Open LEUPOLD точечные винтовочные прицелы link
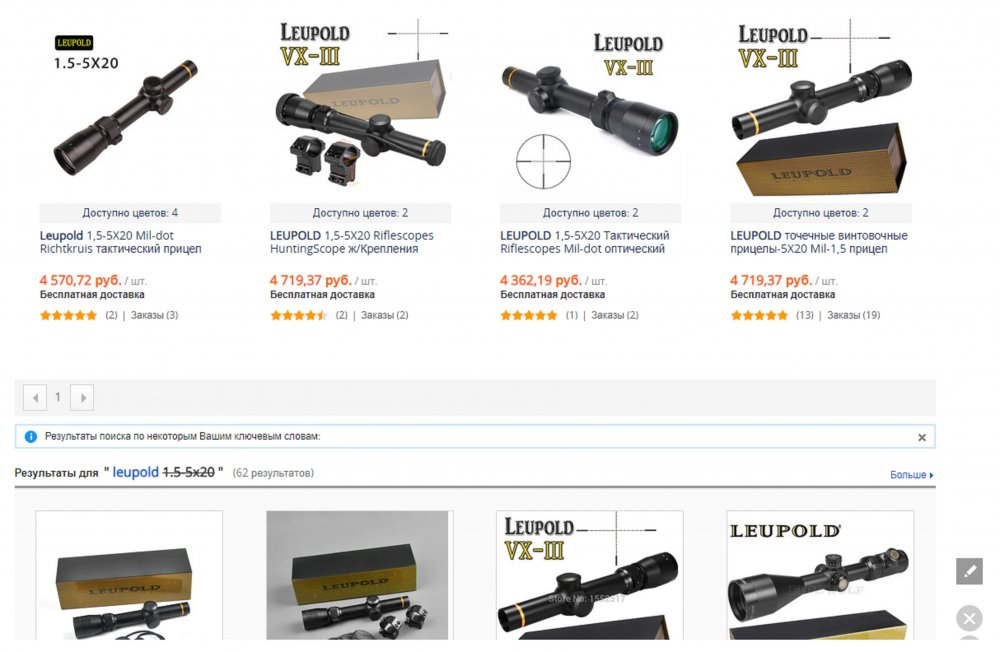The width and height of the screenshot is (1000, 652). point(819,242)
